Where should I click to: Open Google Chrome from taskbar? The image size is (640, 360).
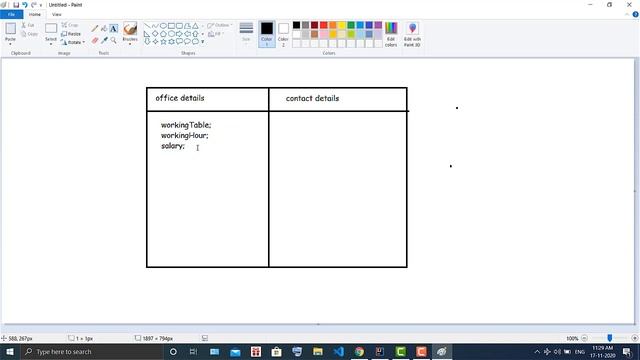point(359,351)
